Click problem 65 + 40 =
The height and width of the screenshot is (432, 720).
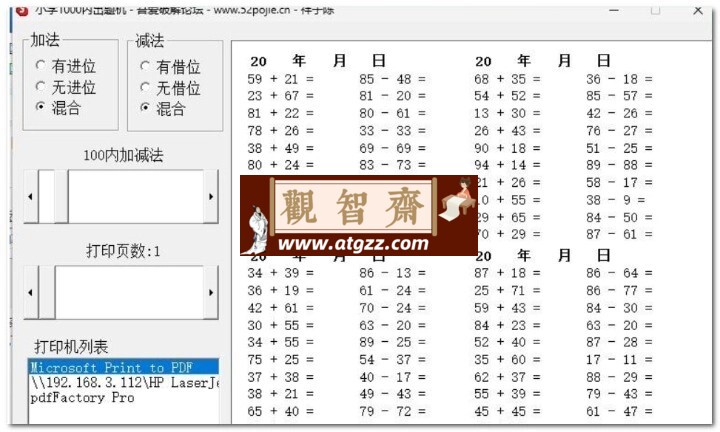click(281, 411)
